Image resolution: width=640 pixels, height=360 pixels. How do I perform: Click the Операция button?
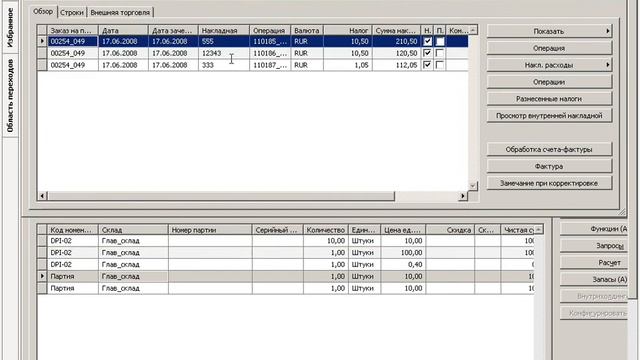click(x=549, y=48)
